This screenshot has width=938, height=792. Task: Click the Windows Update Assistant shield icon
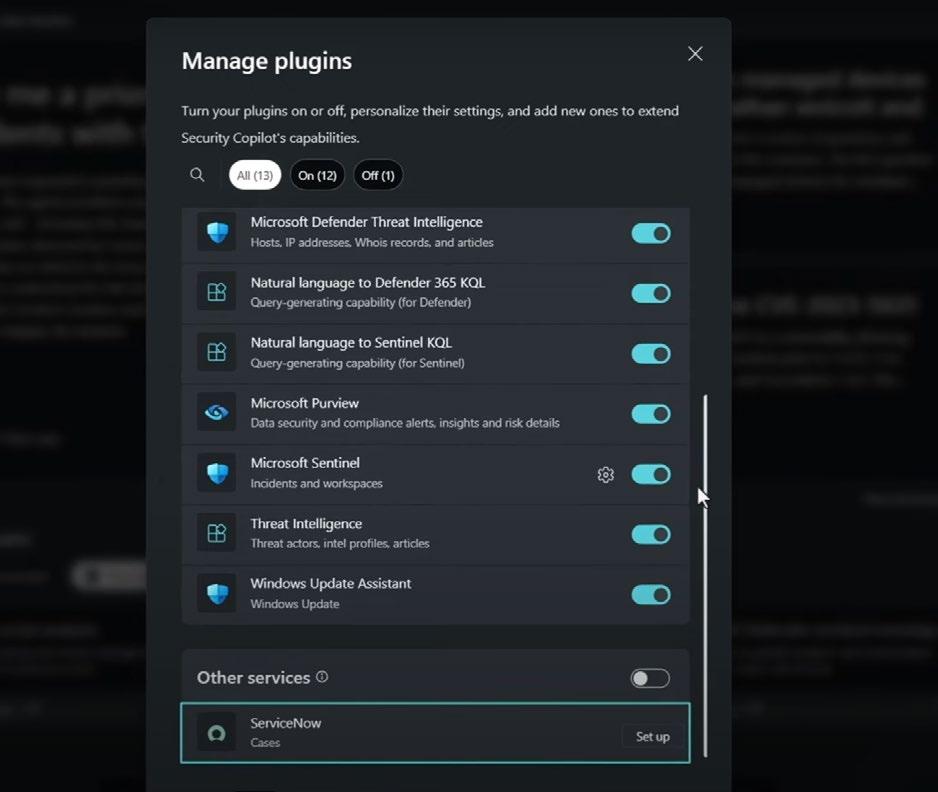(x=217, y=593)
